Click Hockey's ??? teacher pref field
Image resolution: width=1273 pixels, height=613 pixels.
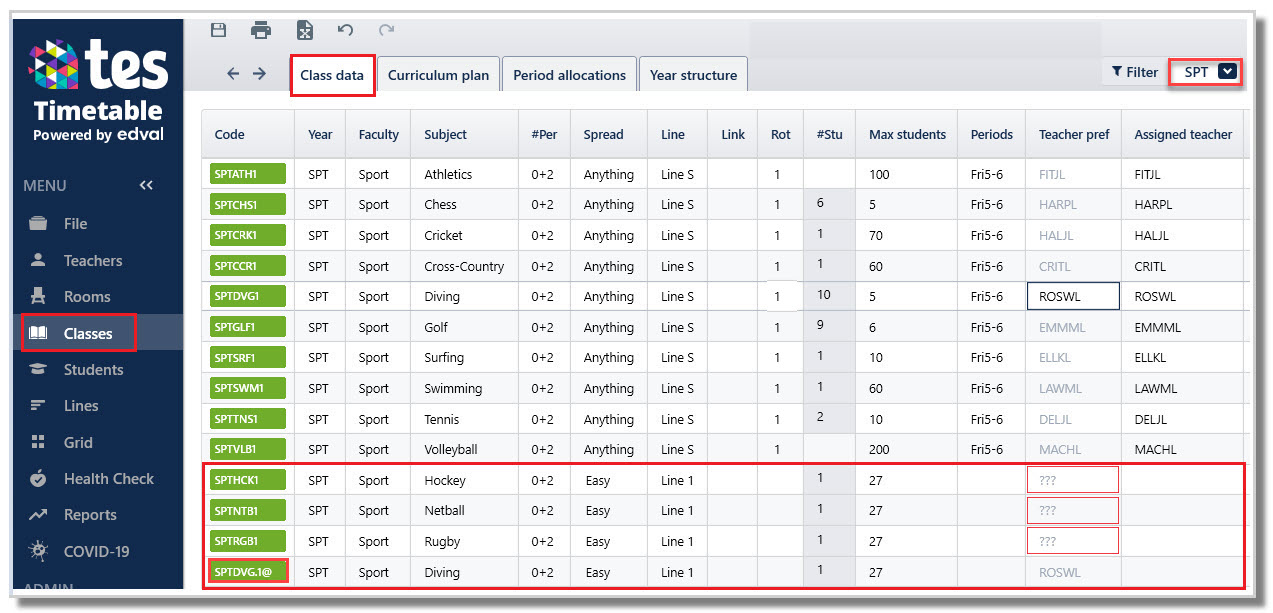(1073, 480)
